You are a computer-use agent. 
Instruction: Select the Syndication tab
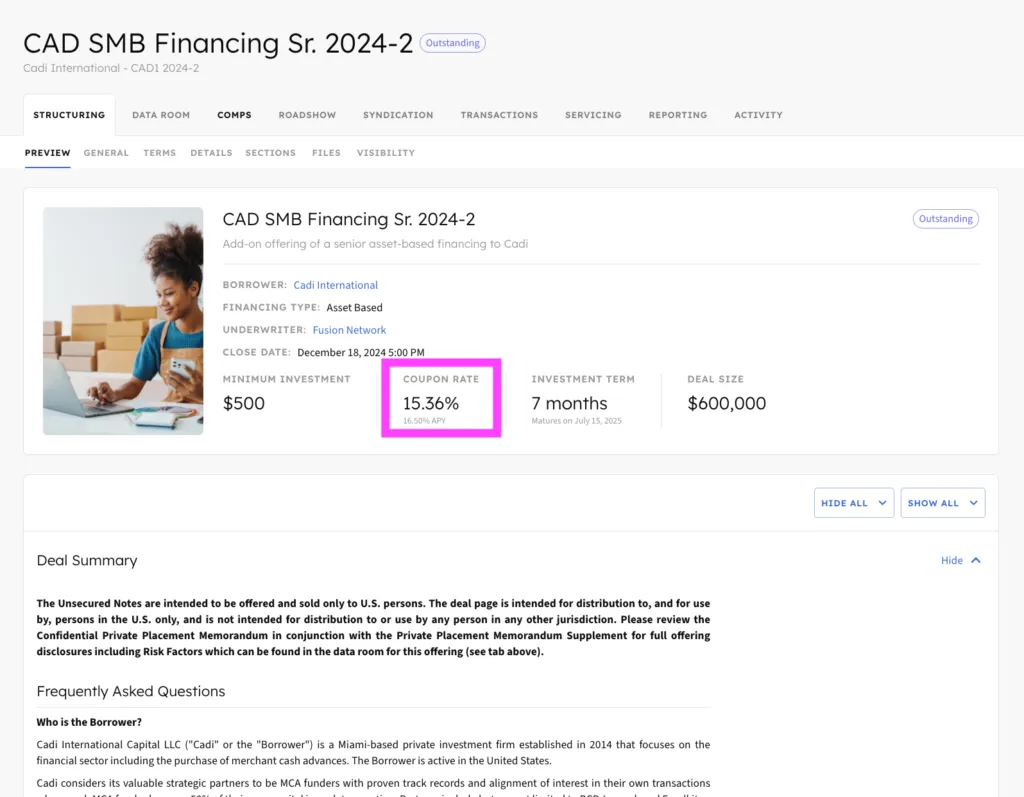(398, 115)
